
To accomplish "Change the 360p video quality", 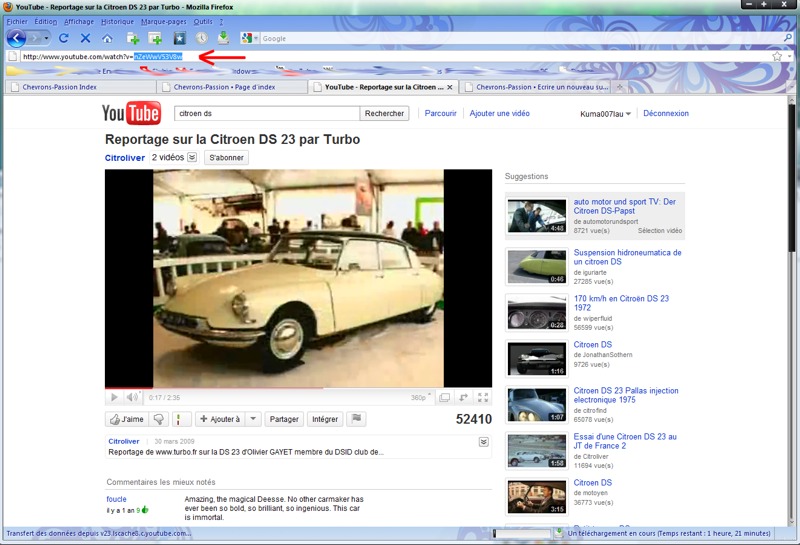I will (x=420, y=398).
